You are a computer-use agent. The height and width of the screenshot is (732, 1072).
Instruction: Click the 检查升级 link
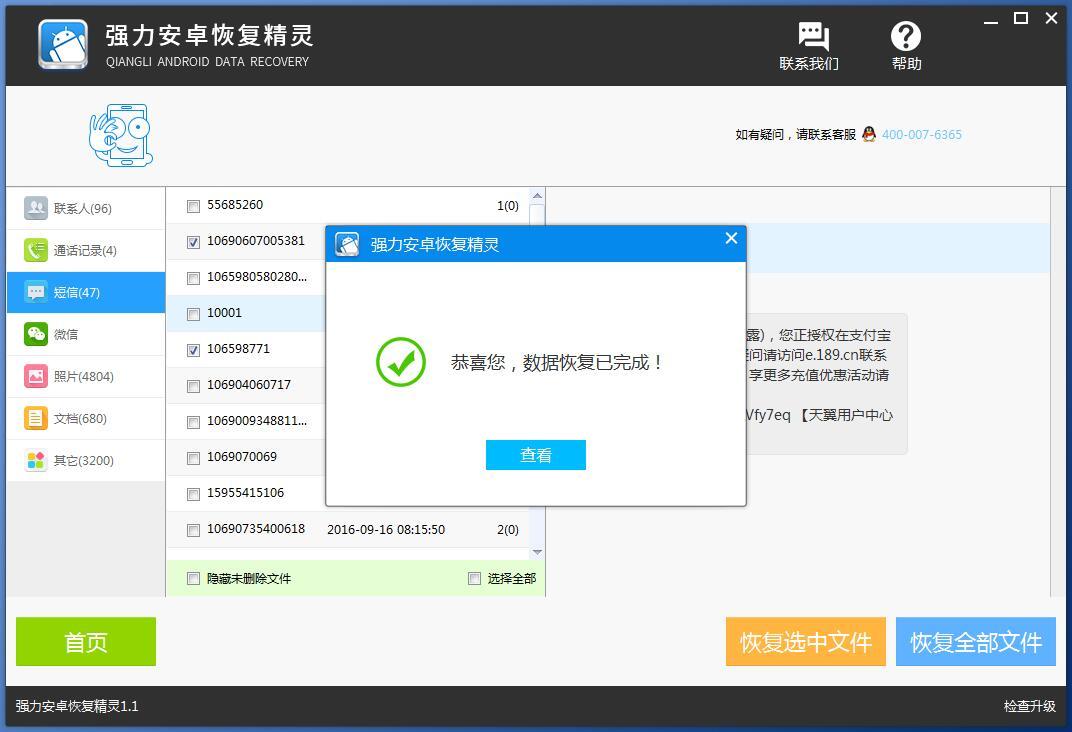(1030, 706)
